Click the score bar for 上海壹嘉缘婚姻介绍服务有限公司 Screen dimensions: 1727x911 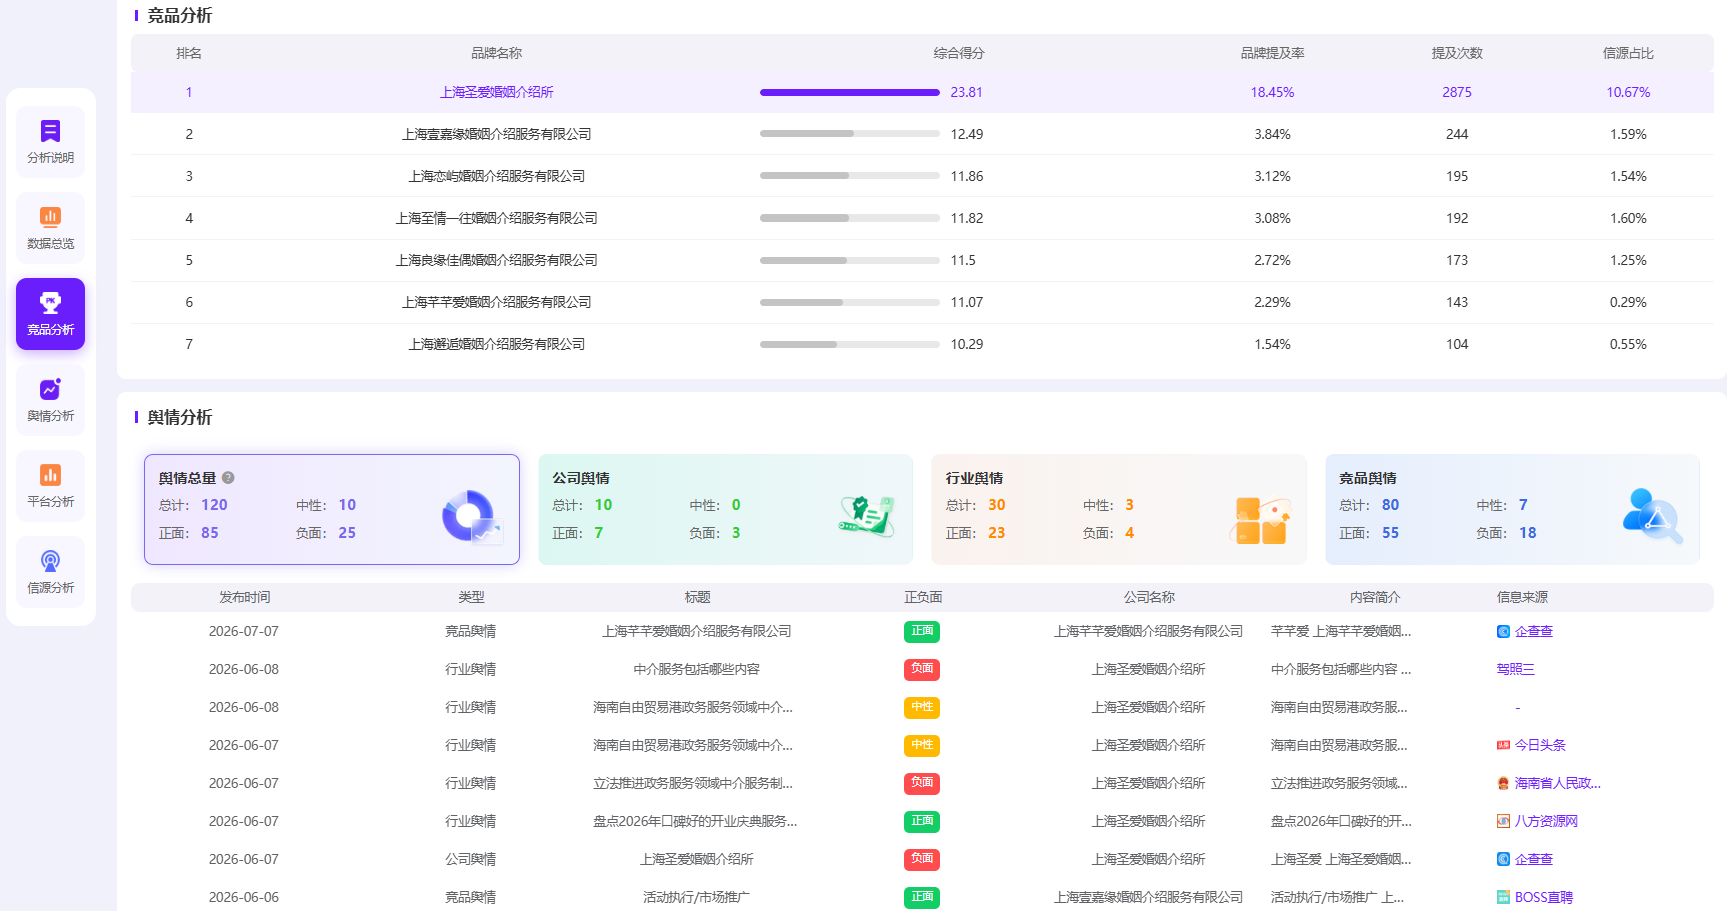850,134
